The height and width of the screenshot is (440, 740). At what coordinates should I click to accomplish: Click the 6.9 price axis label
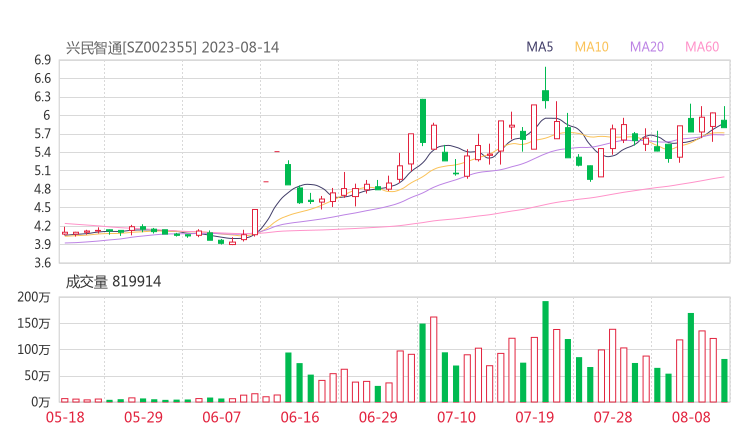pyautogui.click(x=42, y=60)
